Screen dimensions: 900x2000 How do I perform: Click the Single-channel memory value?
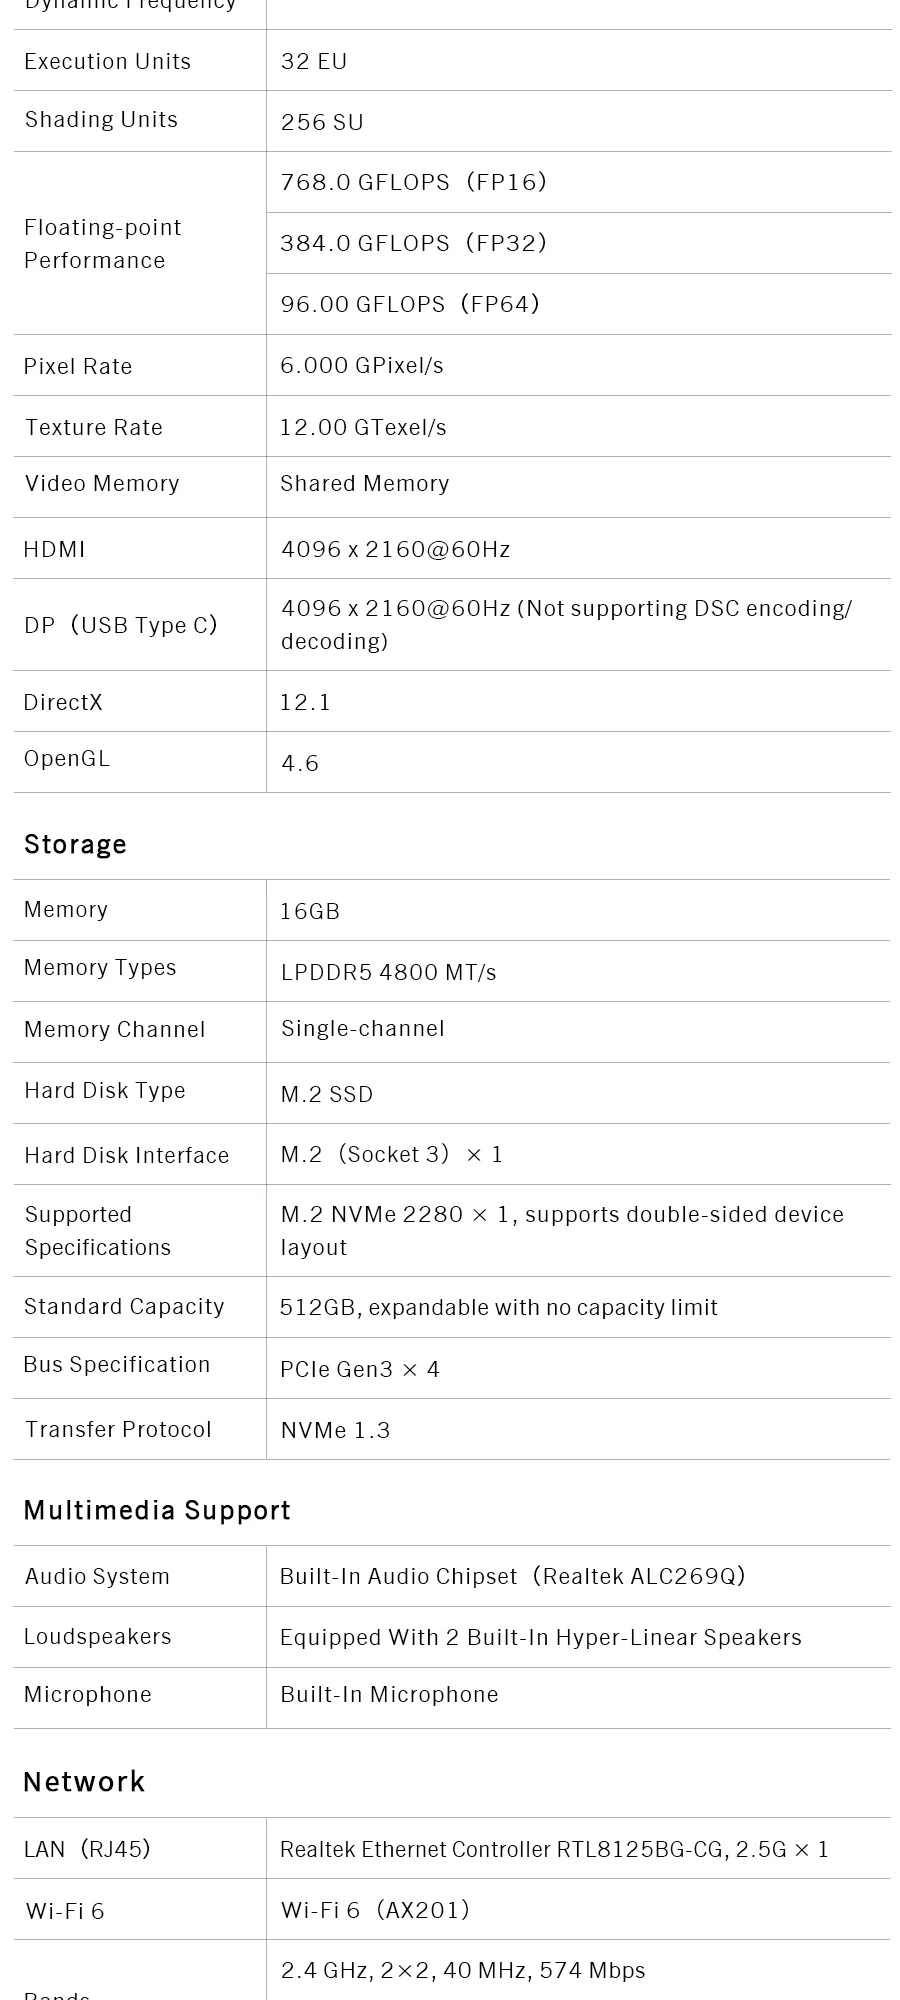pyautogui.click(x=362, y=1029)
